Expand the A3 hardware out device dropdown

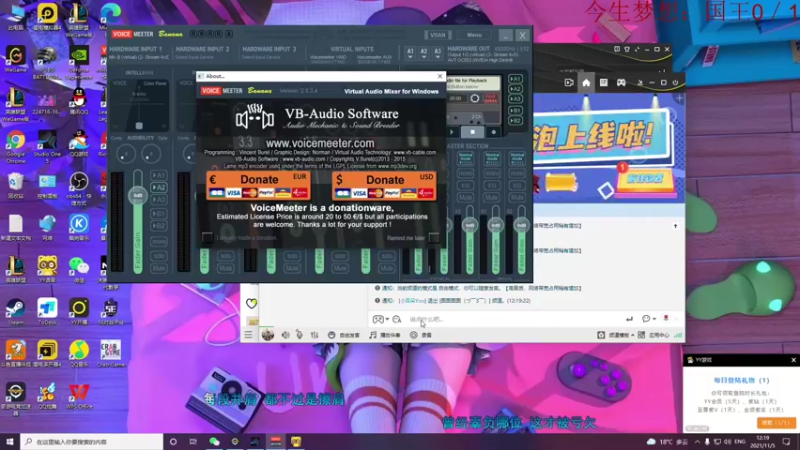coord(437,53)
